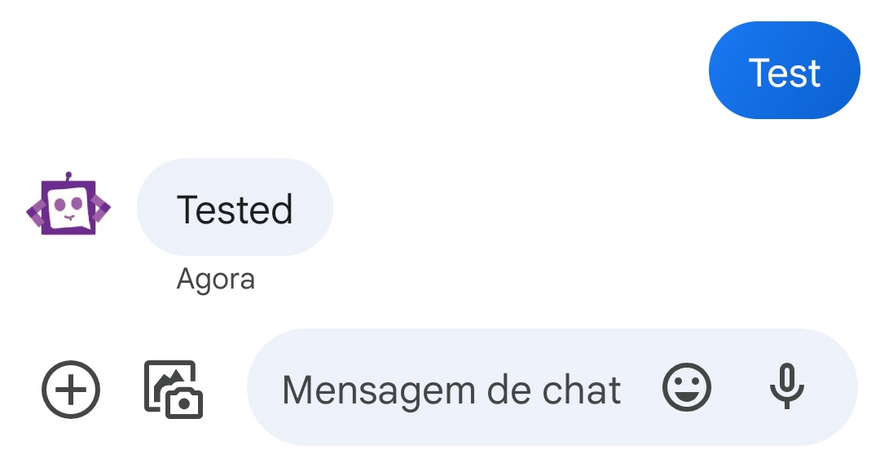Viewport: 880px width, 468px height.
Task: Insert an emoji via the smiley button
Action: [x=687, y=387]
